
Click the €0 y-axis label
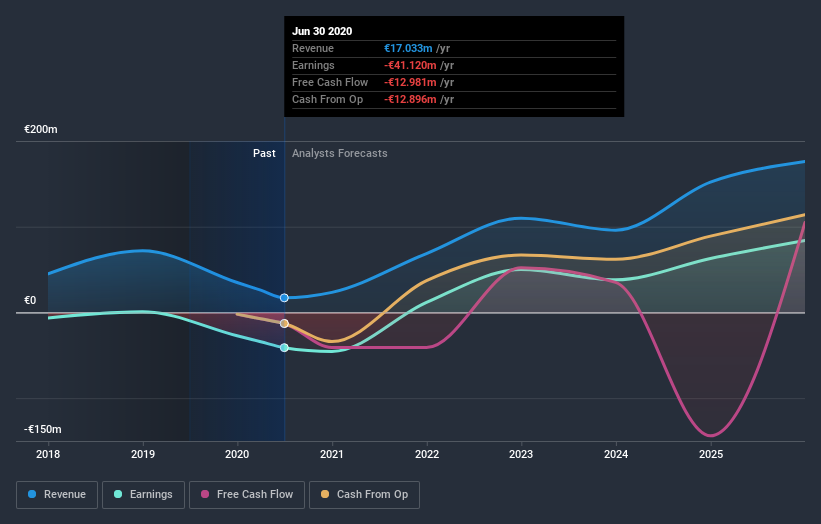click(30, 300)
